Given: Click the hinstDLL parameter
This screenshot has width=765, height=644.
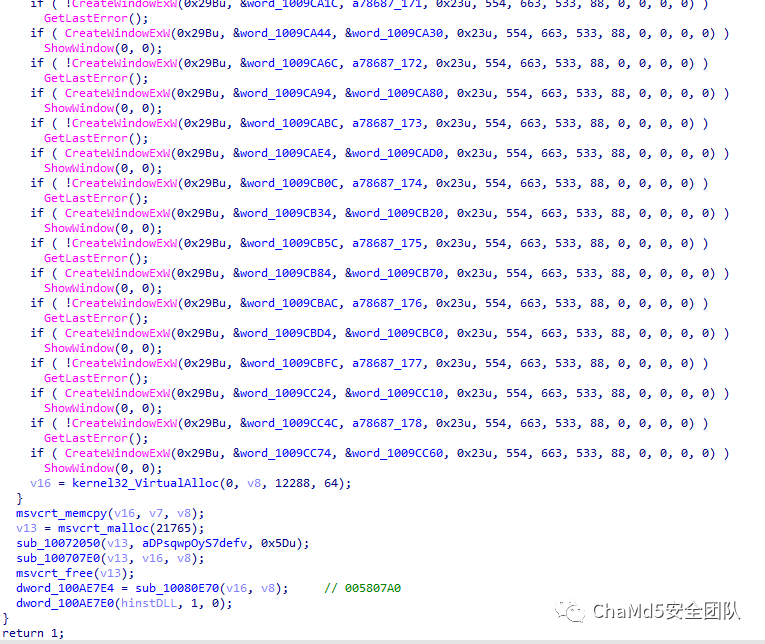Looking at the screenshot, I should coord(149,604).
